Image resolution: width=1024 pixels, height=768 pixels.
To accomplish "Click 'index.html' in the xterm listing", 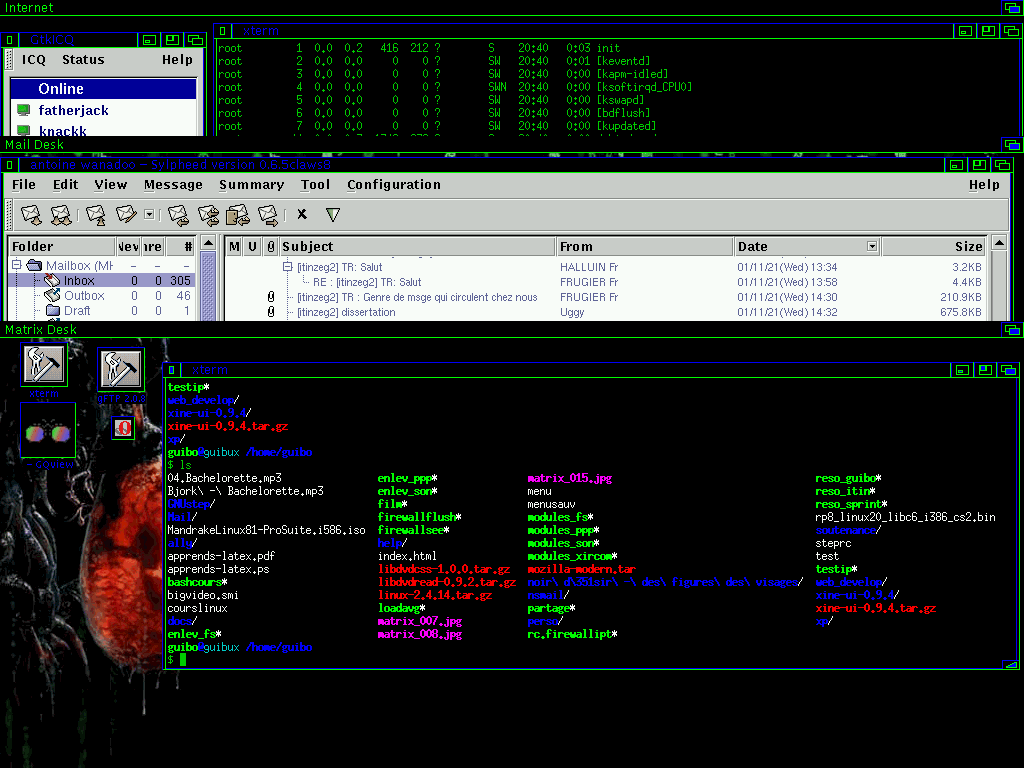I will (x=407, y=556).
